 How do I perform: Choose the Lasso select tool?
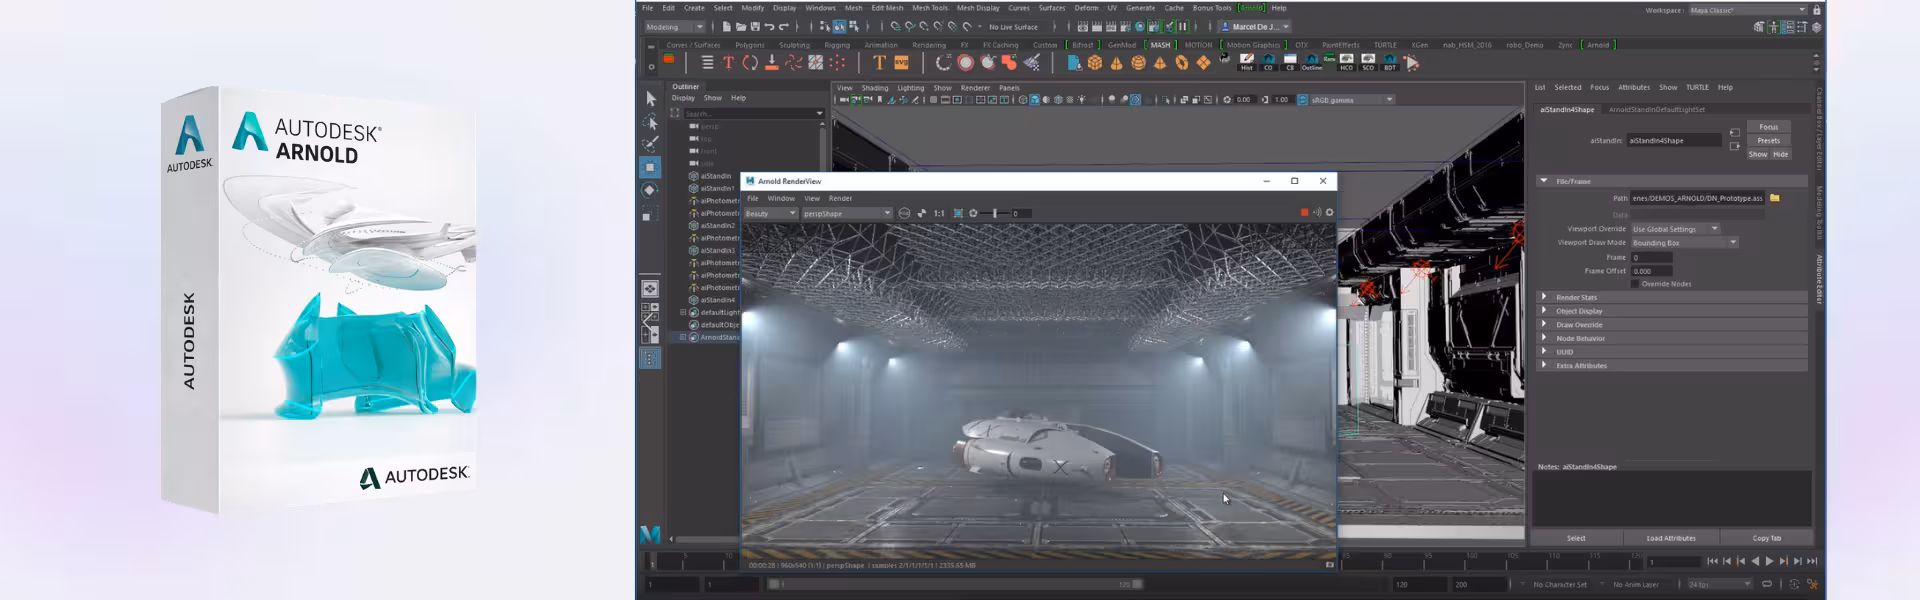point(650,121)
